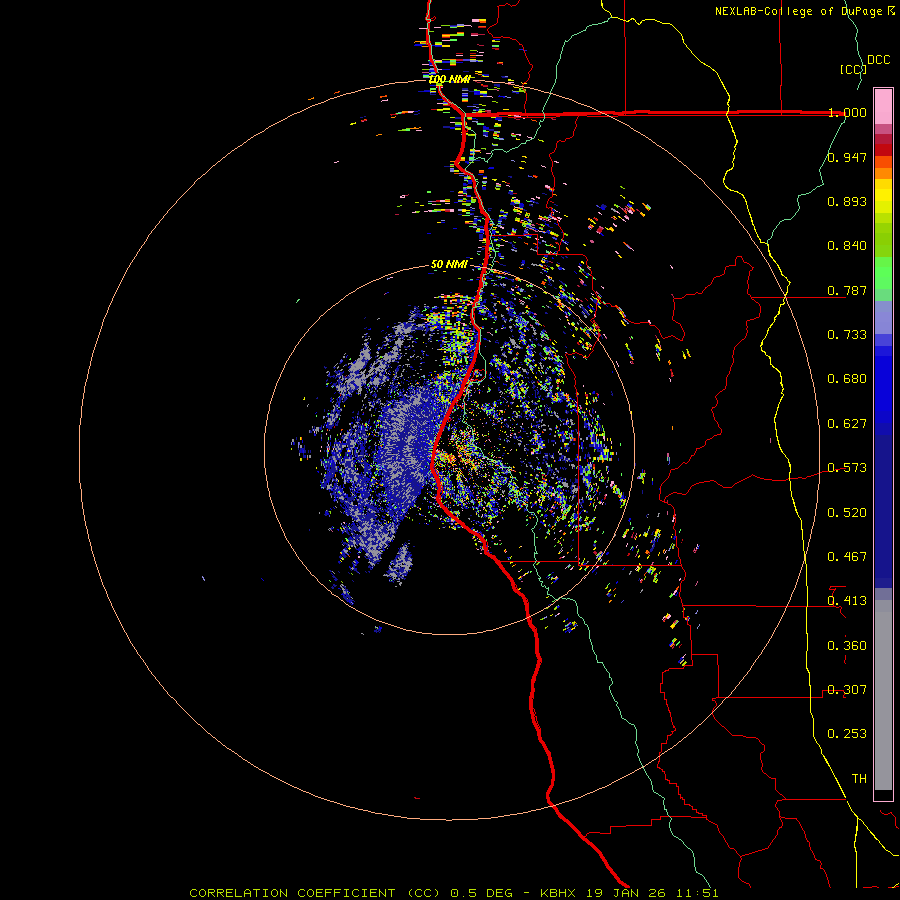
Task: Click the 19 JAN 26 date
Action: [628, 893]
